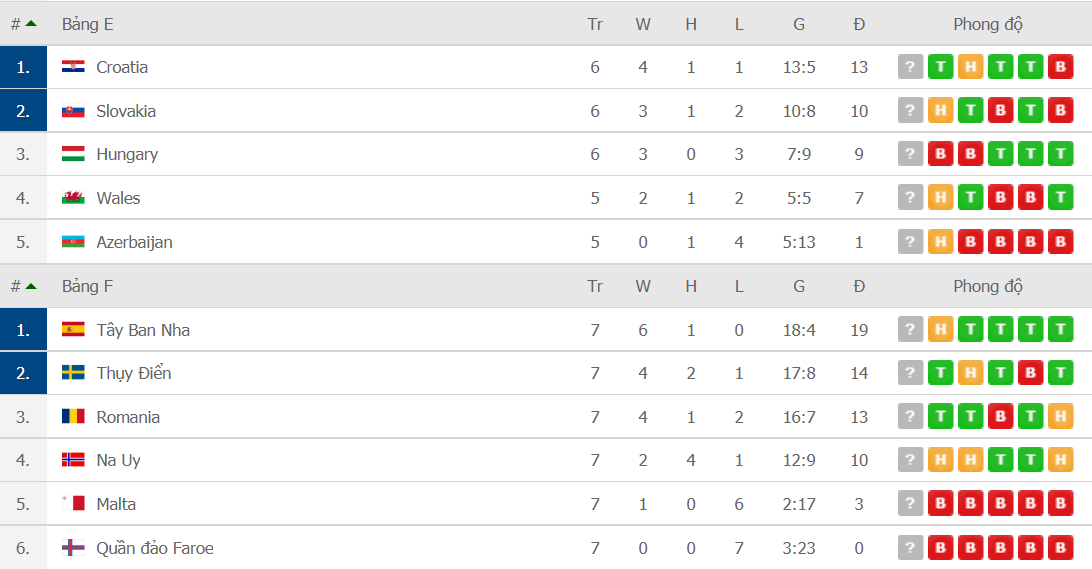This screenshot has height=570, width=1092.
Task: Click the Azerbaijan flag icon
Action: click(73, 242)
